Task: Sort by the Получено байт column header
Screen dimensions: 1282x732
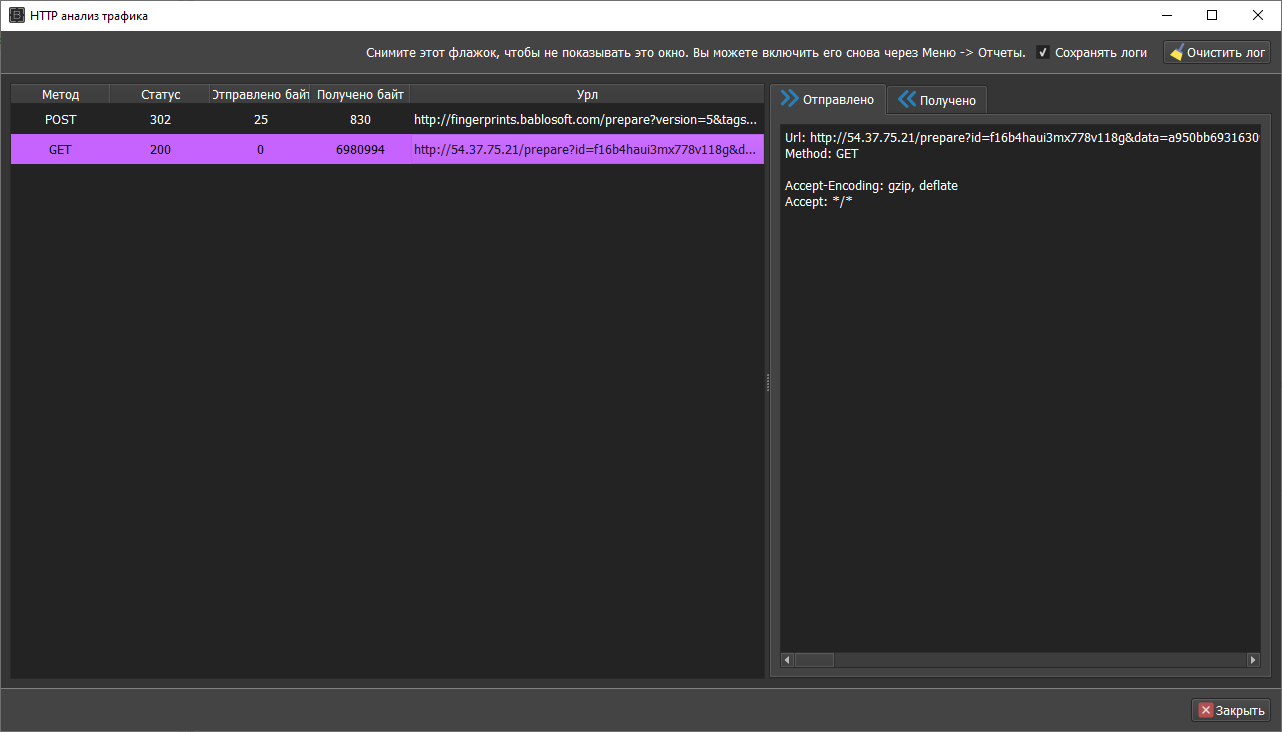Action: pos(360,94)
